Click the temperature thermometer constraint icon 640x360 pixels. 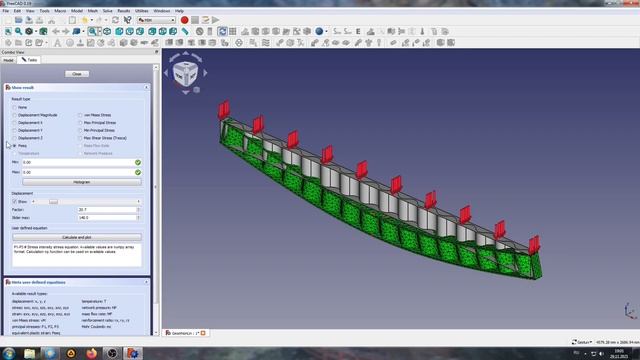pos(422,31)
